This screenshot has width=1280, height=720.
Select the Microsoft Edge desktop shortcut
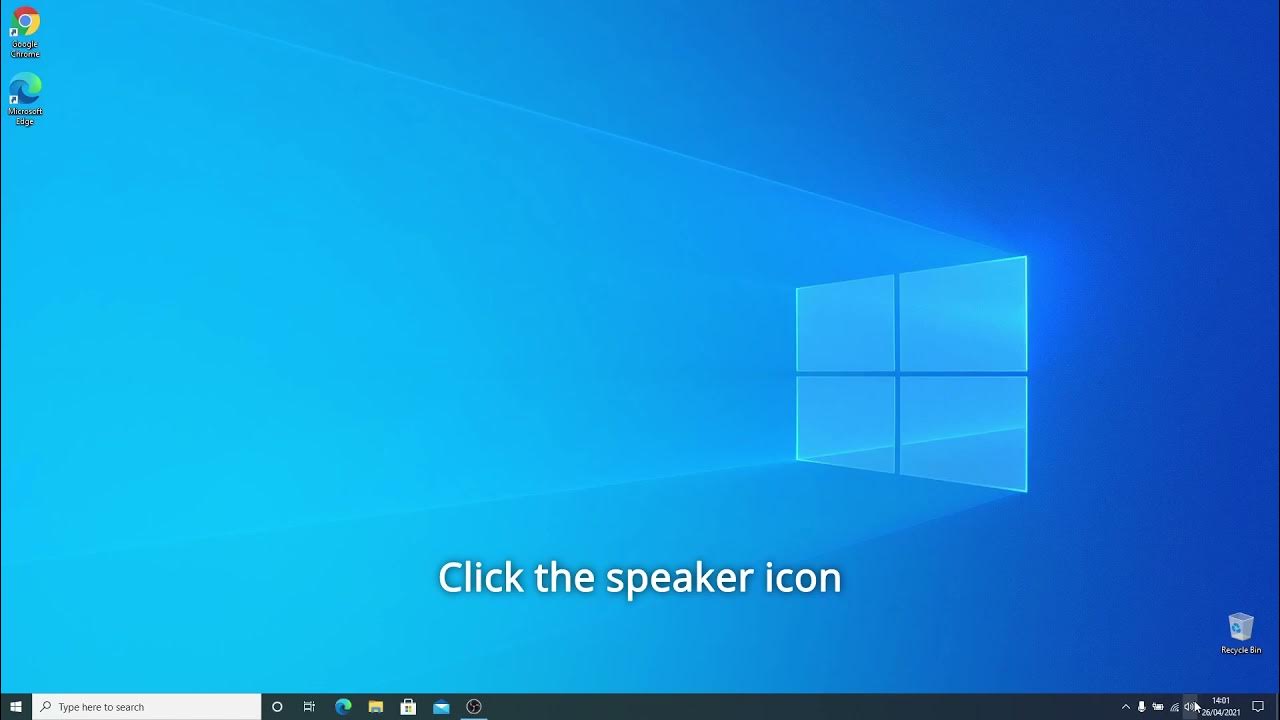(25, 99)
